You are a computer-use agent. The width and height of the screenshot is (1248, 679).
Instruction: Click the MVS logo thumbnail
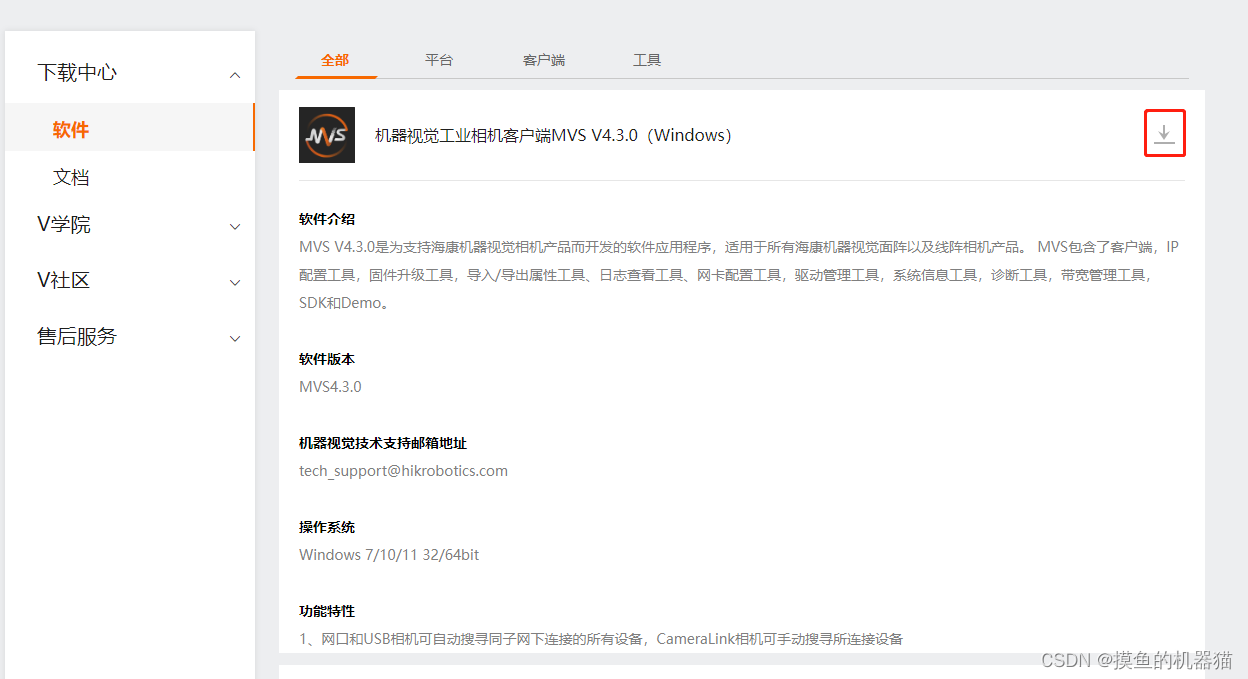(327, 135)
